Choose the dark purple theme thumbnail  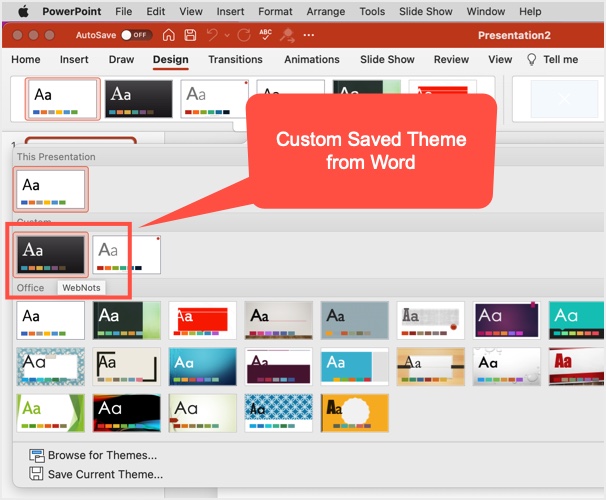[x=506, y=321]
